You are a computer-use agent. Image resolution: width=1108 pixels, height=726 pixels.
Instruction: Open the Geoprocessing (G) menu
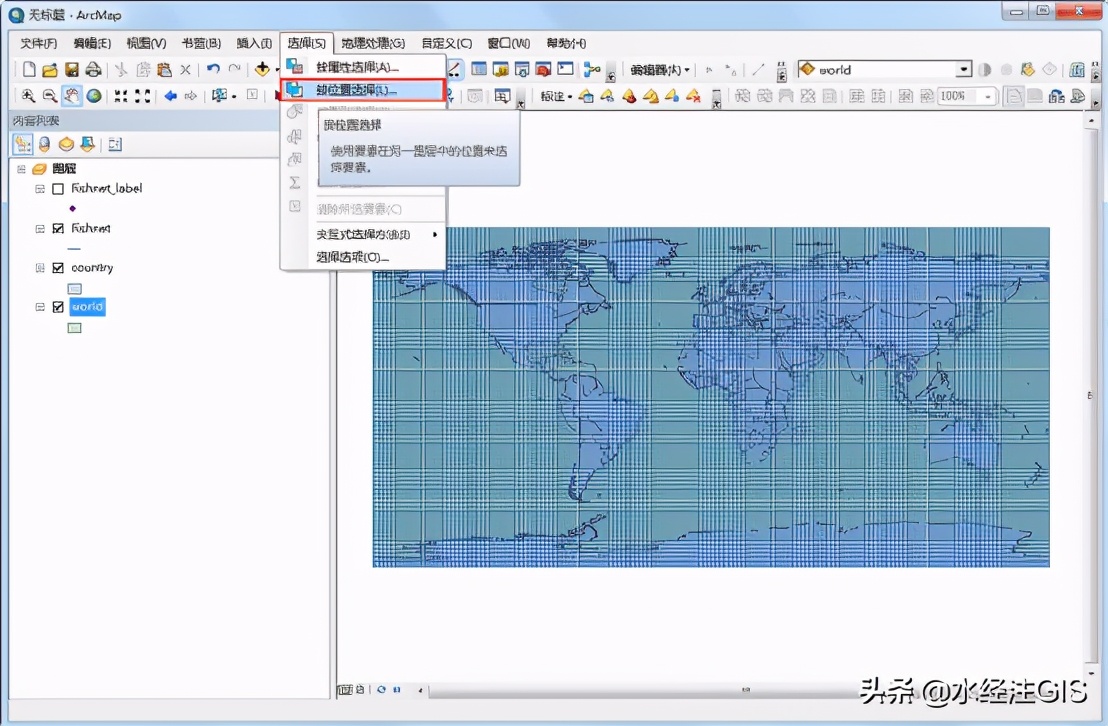pyautogui.click(x=372, y=43)
